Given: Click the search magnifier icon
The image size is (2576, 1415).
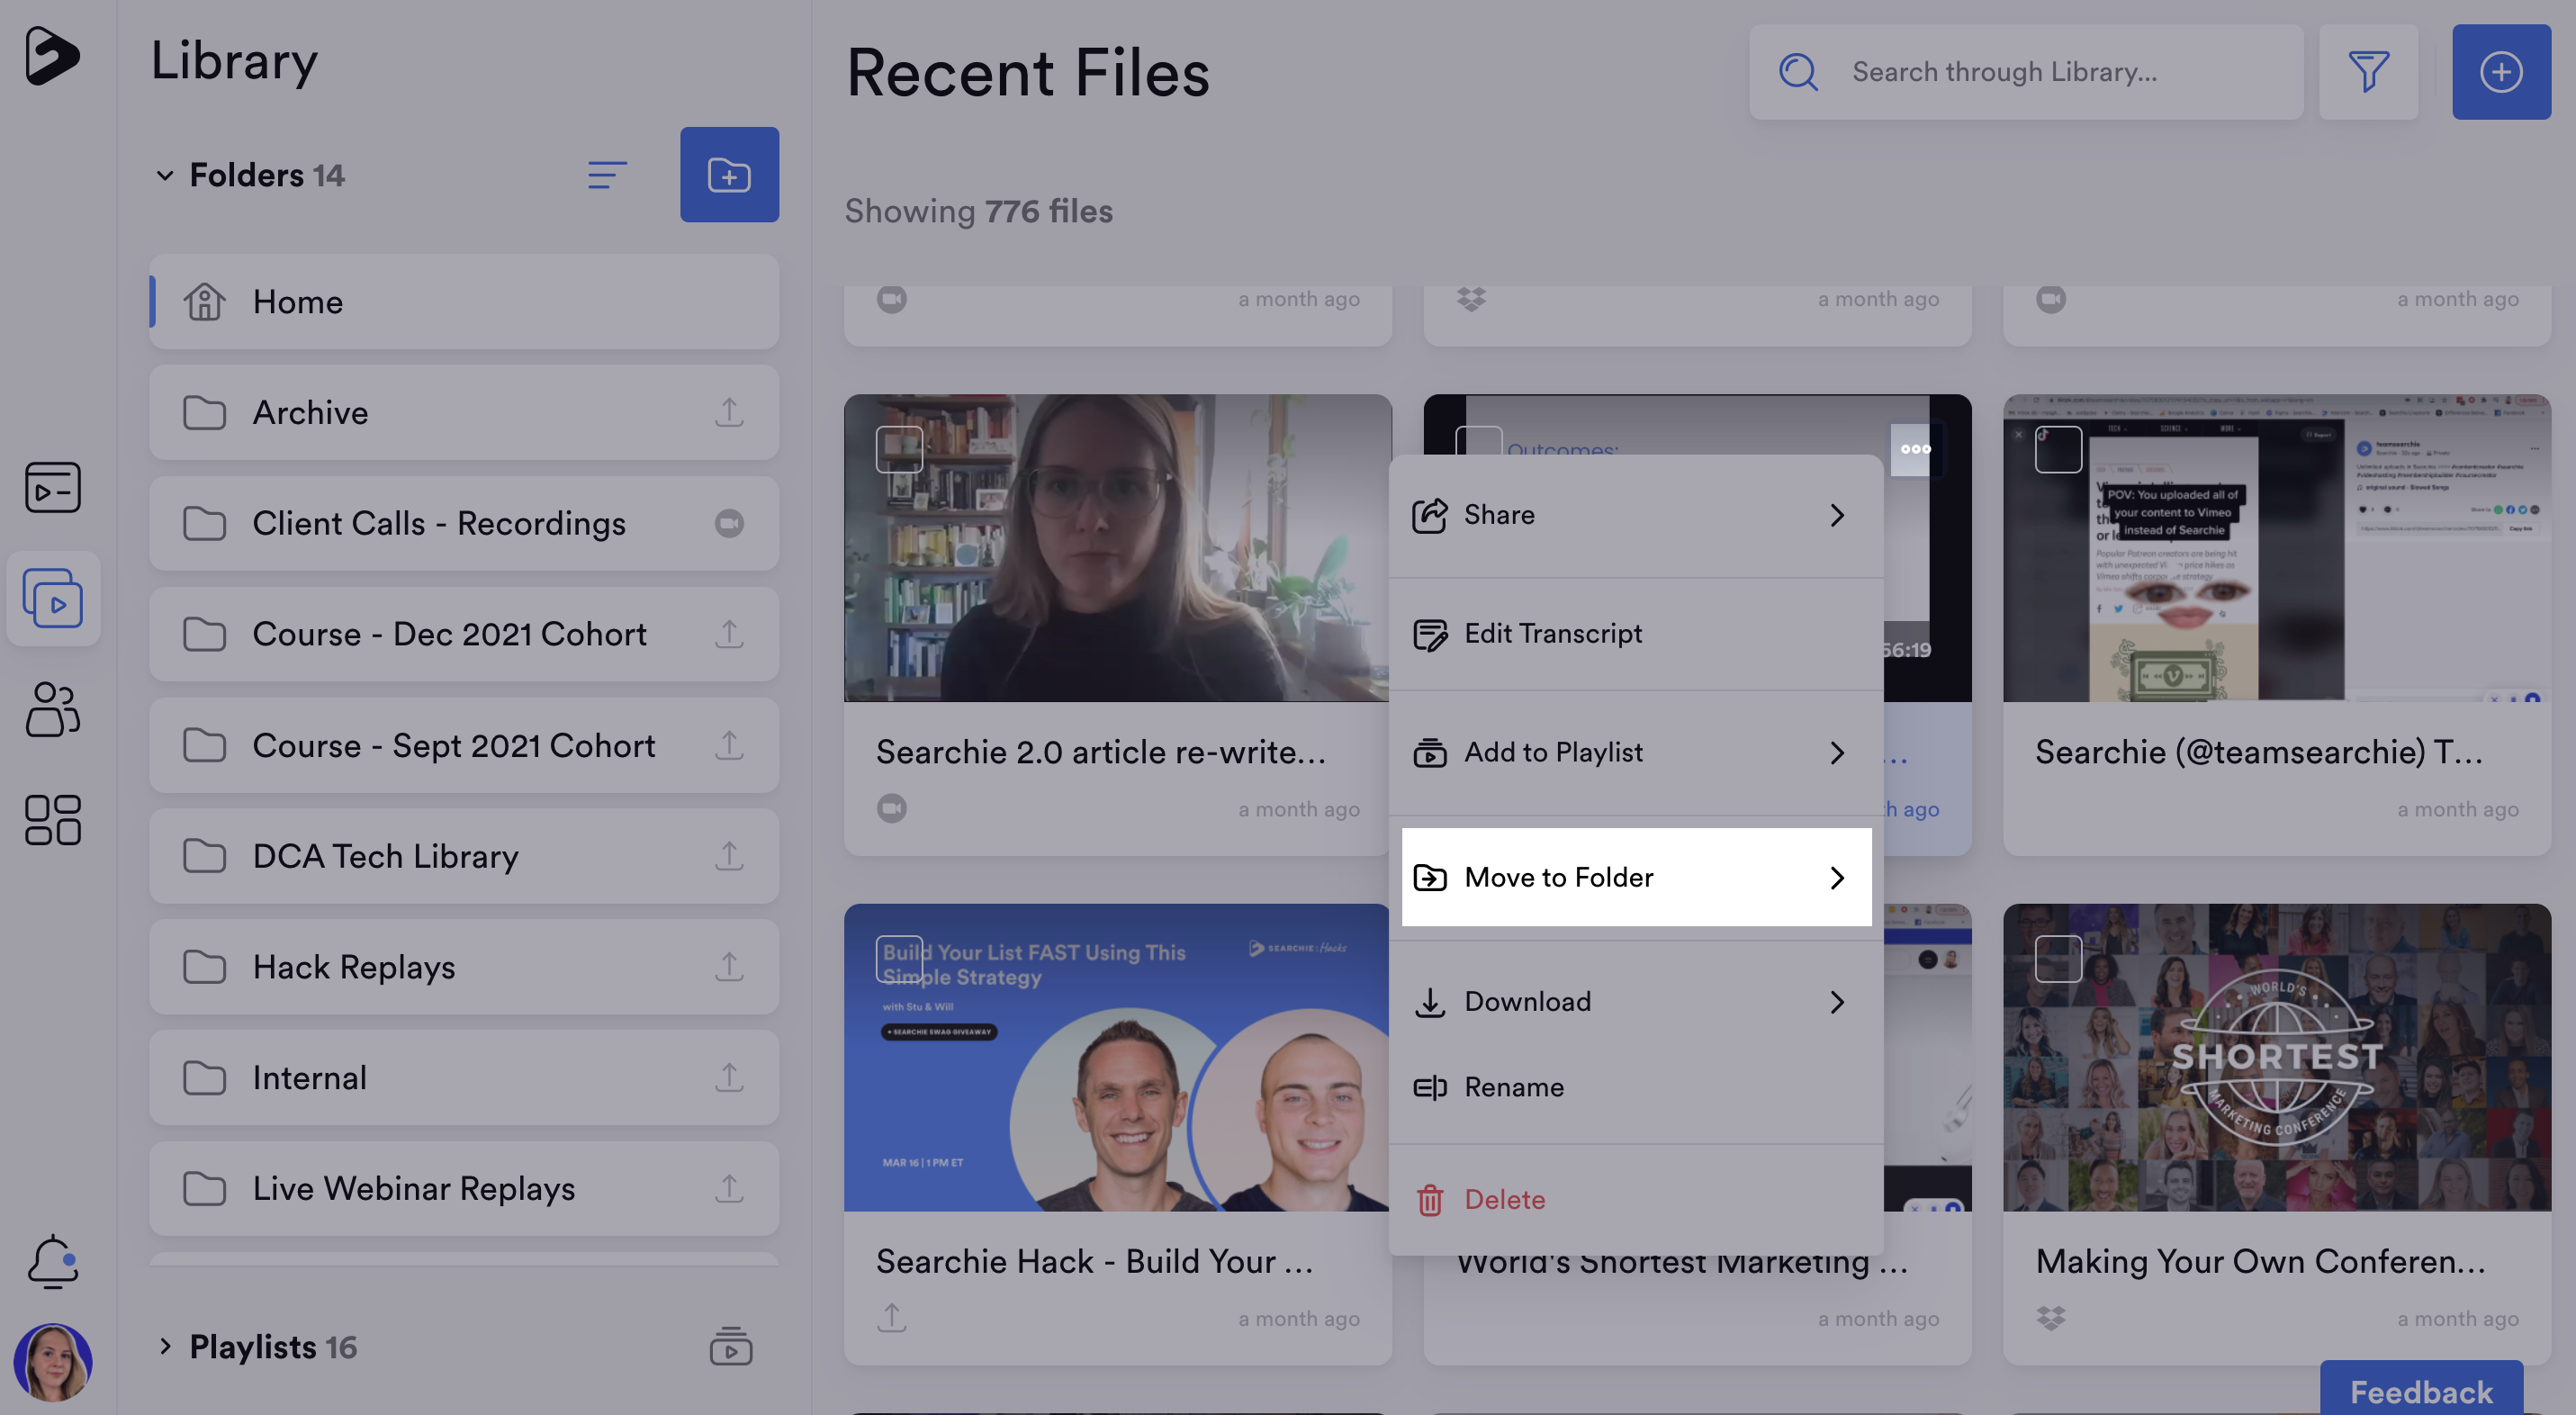Looking at the screenshot, I should click(1798, 72).
